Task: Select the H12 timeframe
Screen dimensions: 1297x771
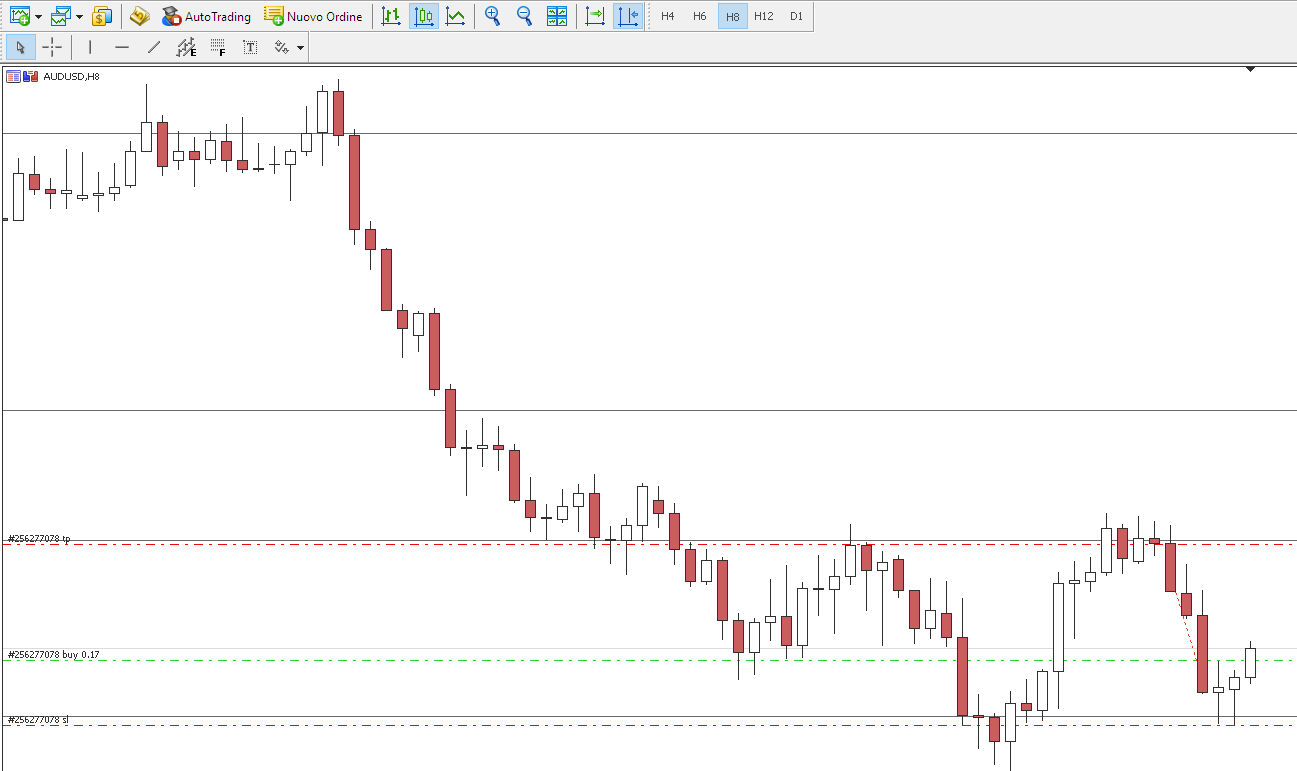Action: 763,17
